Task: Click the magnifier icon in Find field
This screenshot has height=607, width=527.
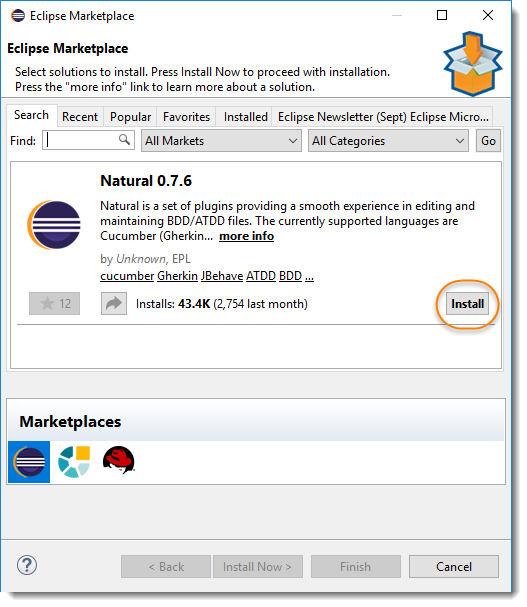Action: pyautogui.click(x=124, y=139)
